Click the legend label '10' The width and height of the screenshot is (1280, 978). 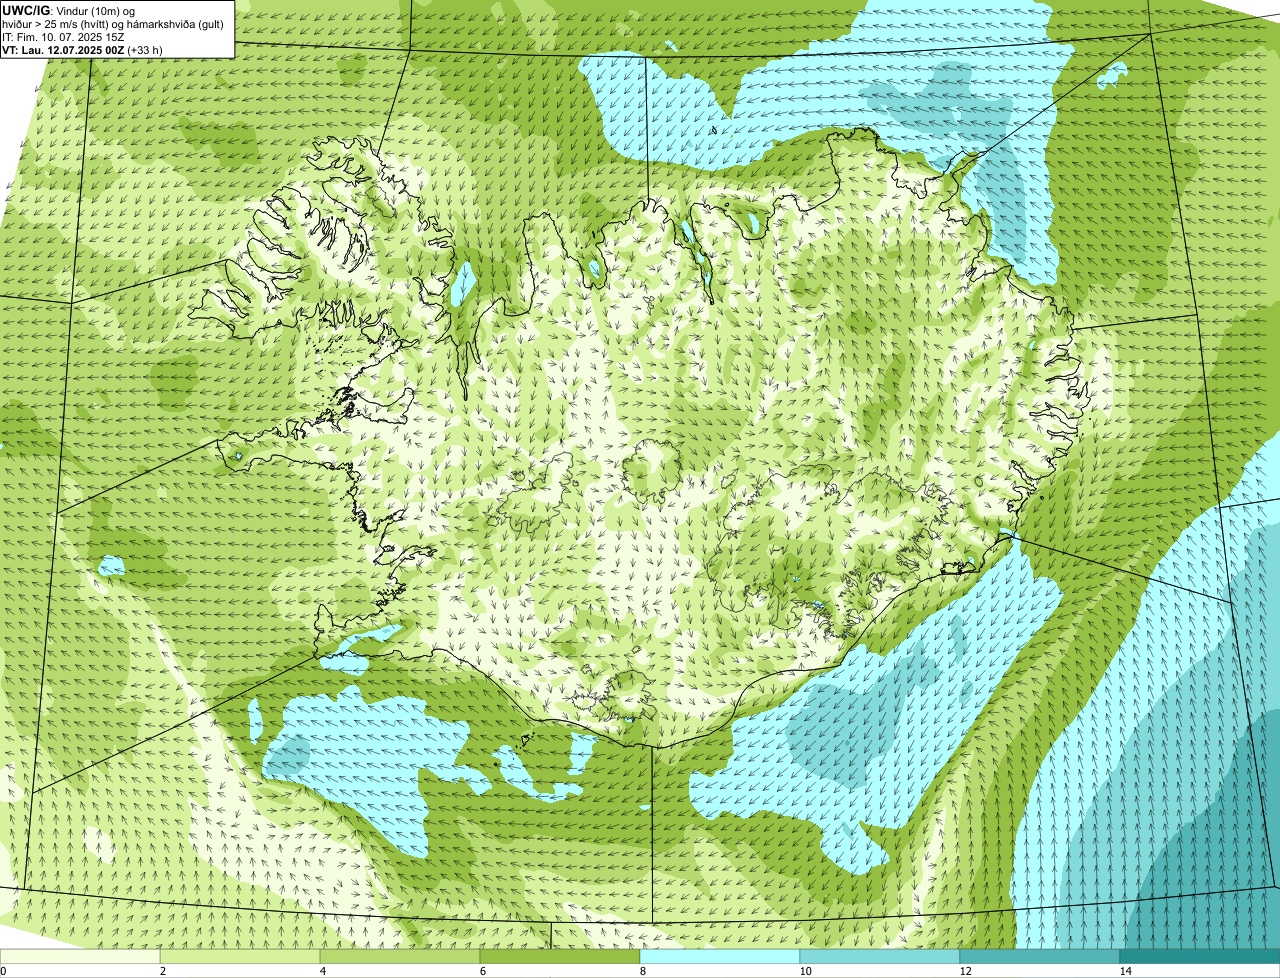coord(805,971)
